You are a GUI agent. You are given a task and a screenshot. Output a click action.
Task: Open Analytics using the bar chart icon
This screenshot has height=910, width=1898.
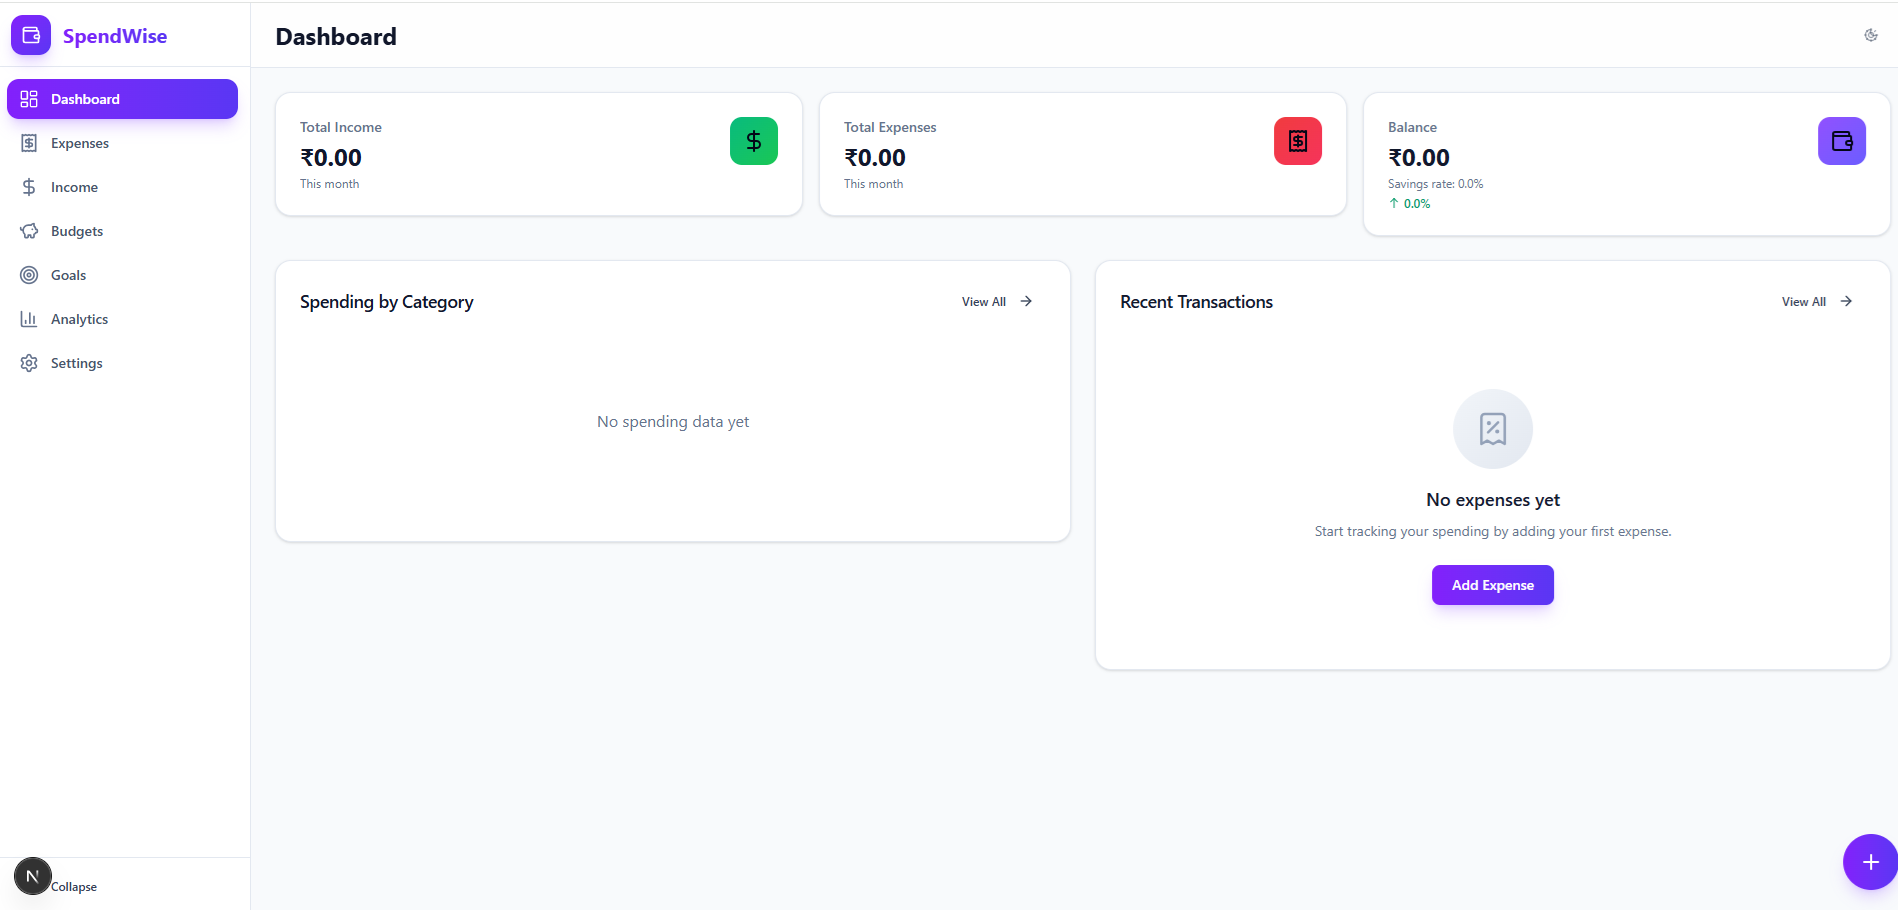pos(29,319)
